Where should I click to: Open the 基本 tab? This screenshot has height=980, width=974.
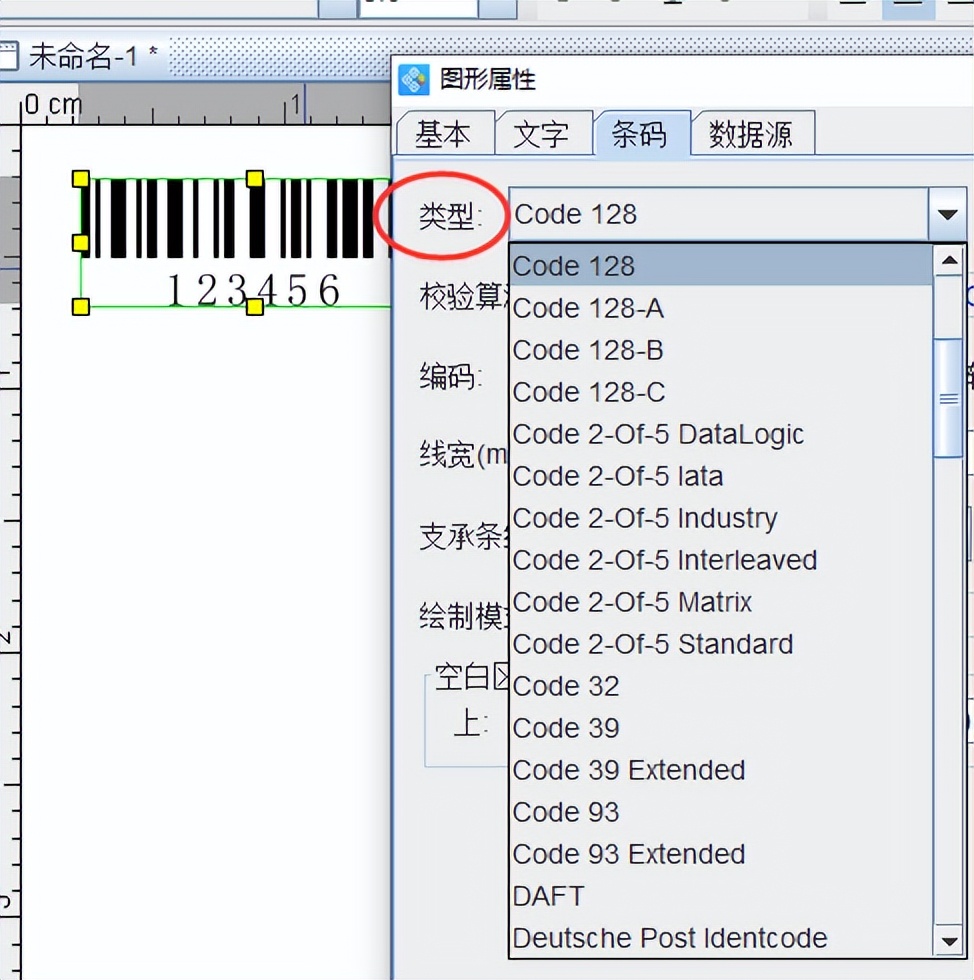(x=444, y=133)
